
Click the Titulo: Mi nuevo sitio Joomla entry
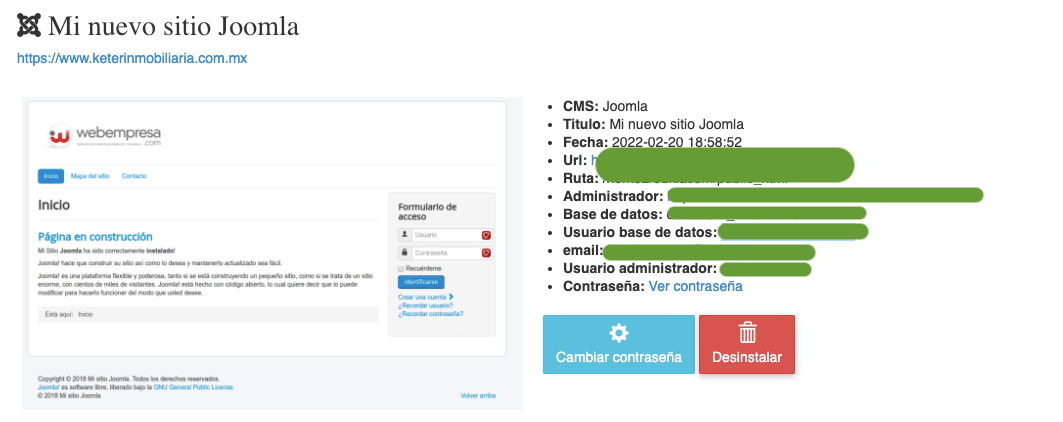pyautogui.click(x=654, y=125)
